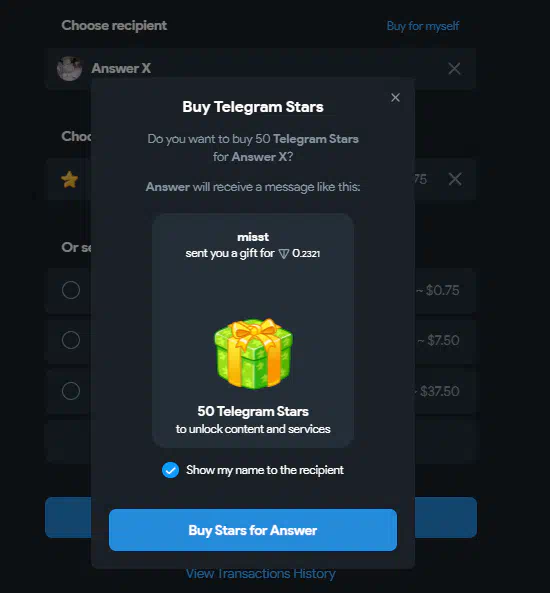Click the Answer X recipient field
This screenshot has height=593, width=550.
click(260, 68)
